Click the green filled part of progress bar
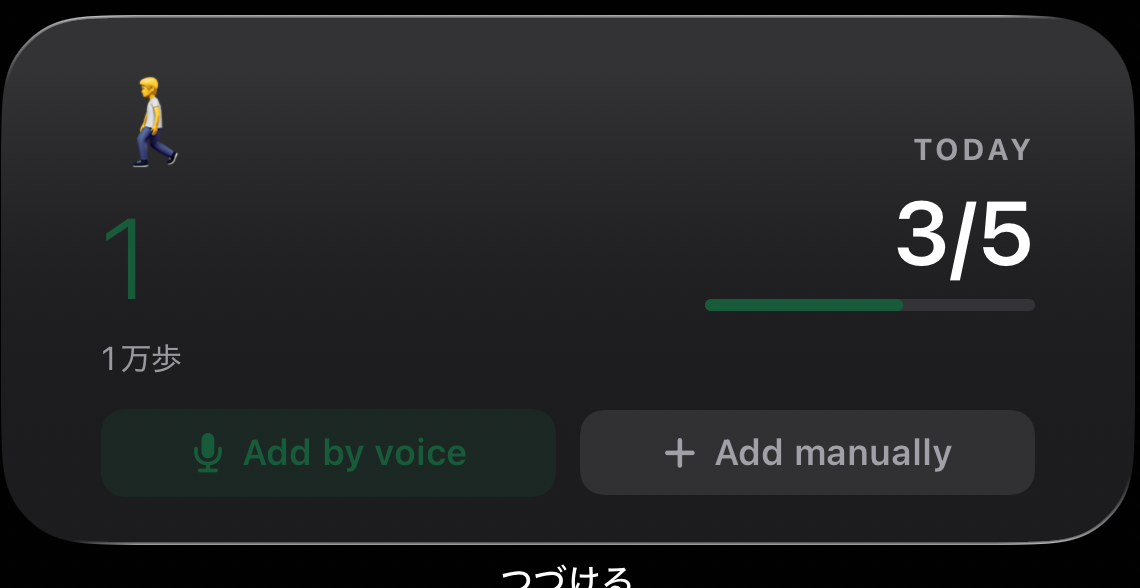This screenshot has height=588, width=1140. tap(804, 305)
